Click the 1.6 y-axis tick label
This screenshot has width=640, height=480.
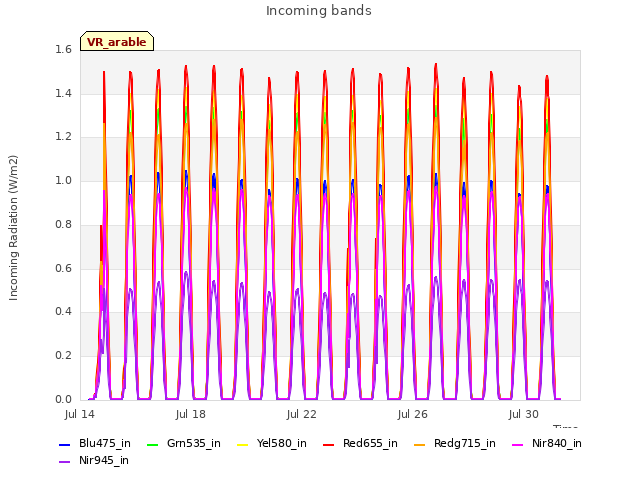click(x=63, y=50)
